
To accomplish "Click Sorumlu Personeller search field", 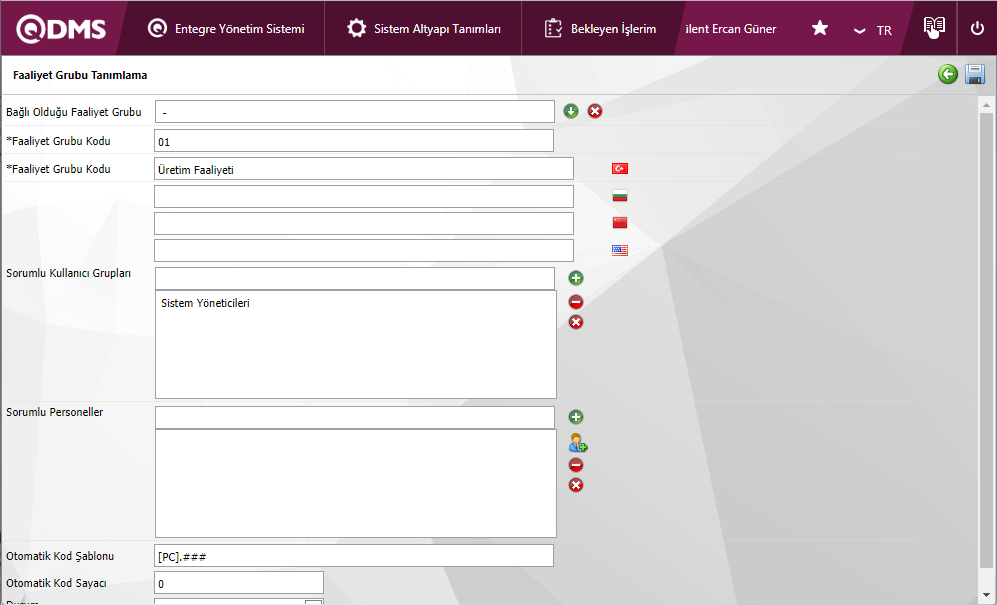I will point(355,417).
